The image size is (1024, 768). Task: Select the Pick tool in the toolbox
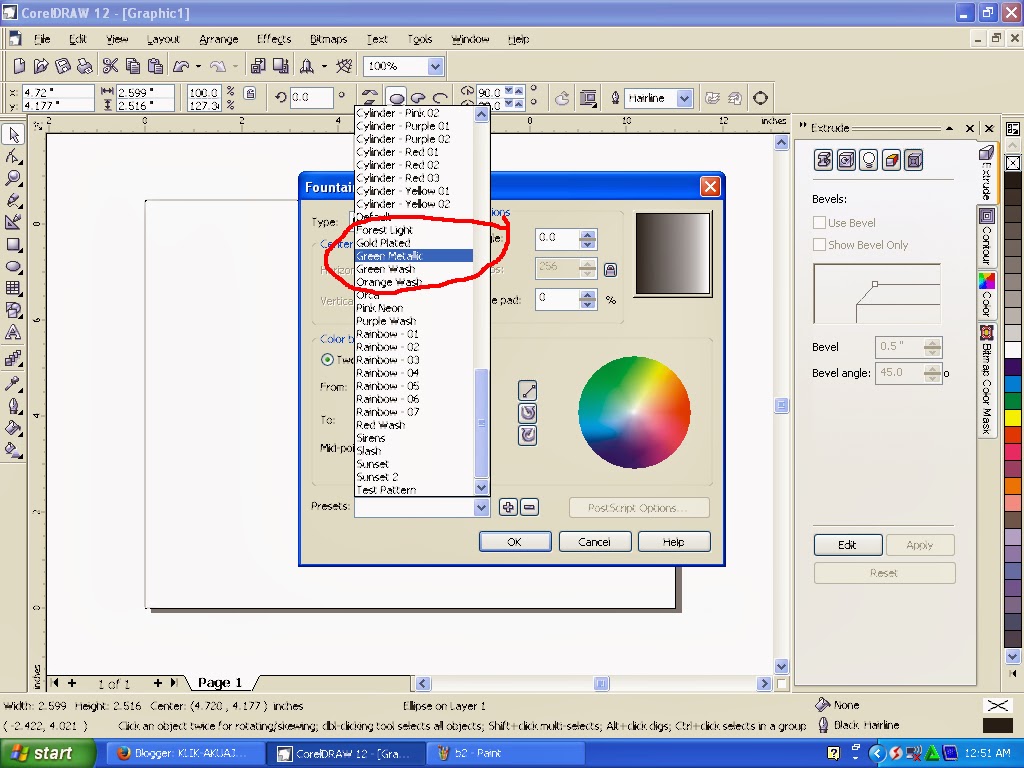(13, 135)
